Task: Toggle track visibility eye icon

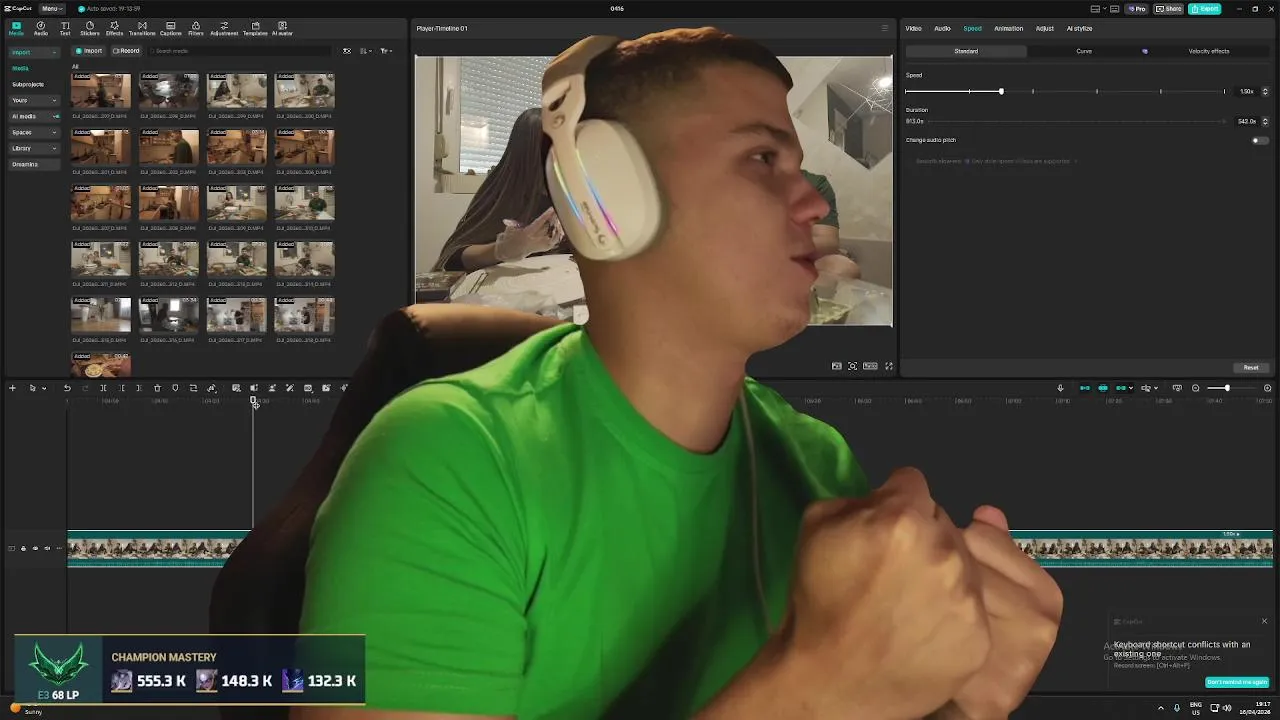Action: (x=35, y=548)
